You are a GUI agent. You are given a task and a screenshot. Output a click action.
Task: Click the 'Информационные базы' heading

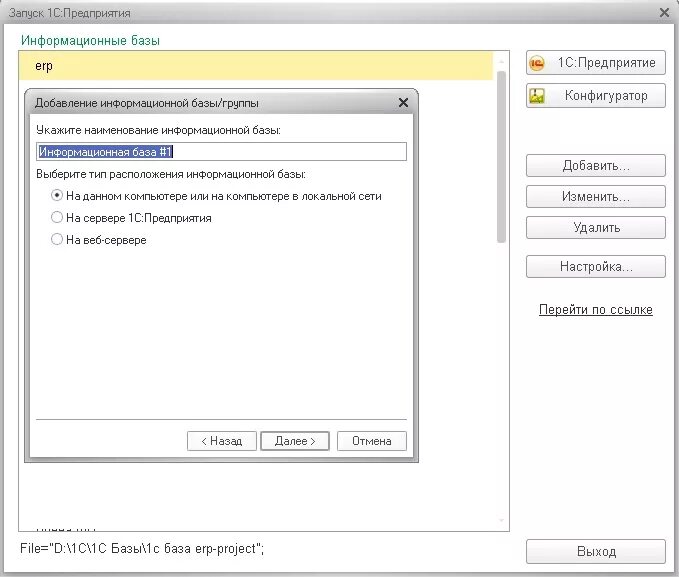(x=91, y=41)
